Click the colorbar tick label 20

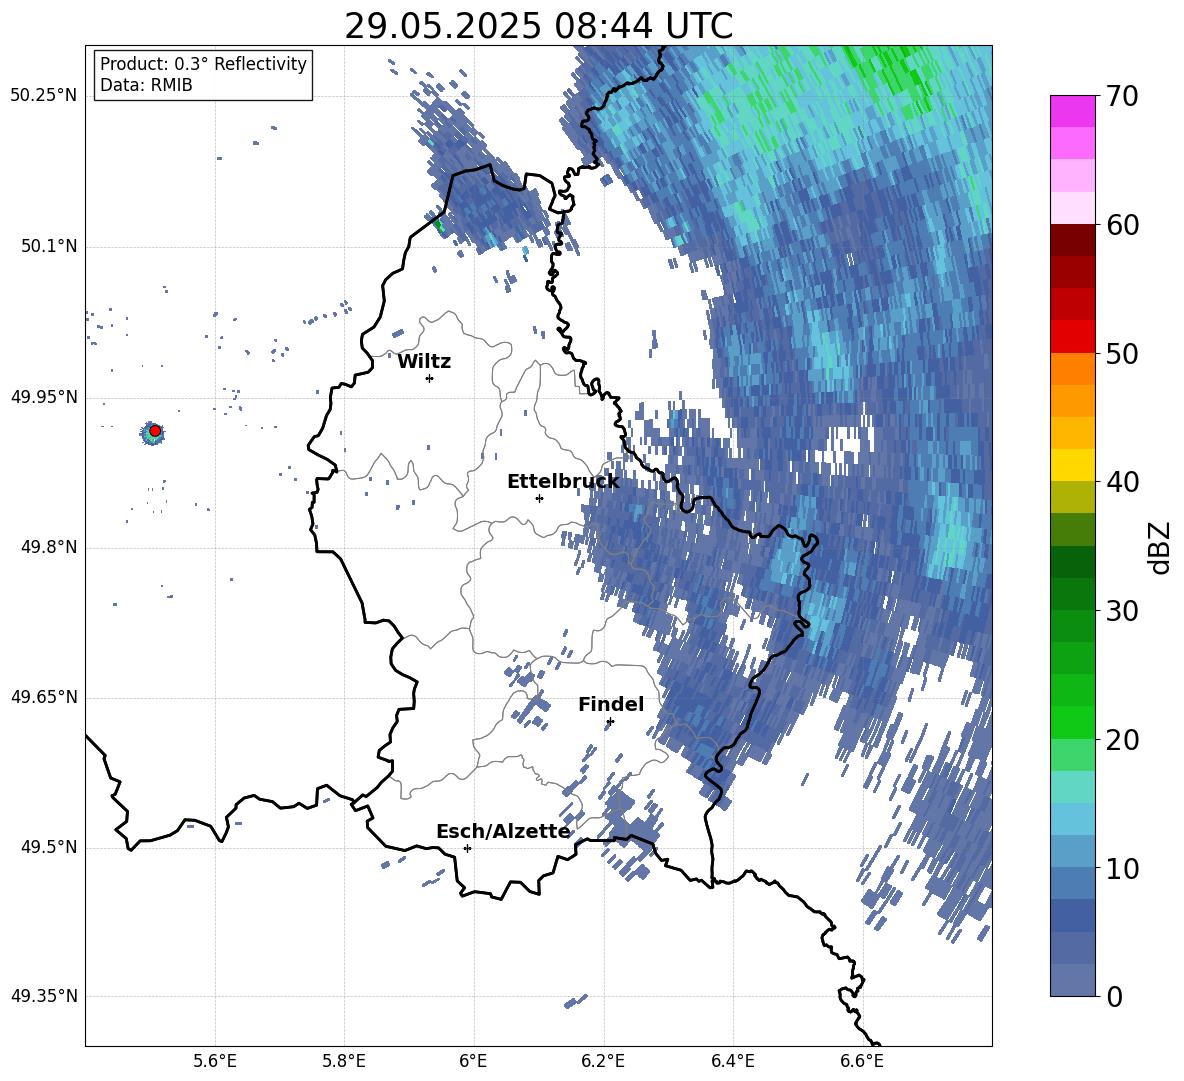tap(1122, 740)
